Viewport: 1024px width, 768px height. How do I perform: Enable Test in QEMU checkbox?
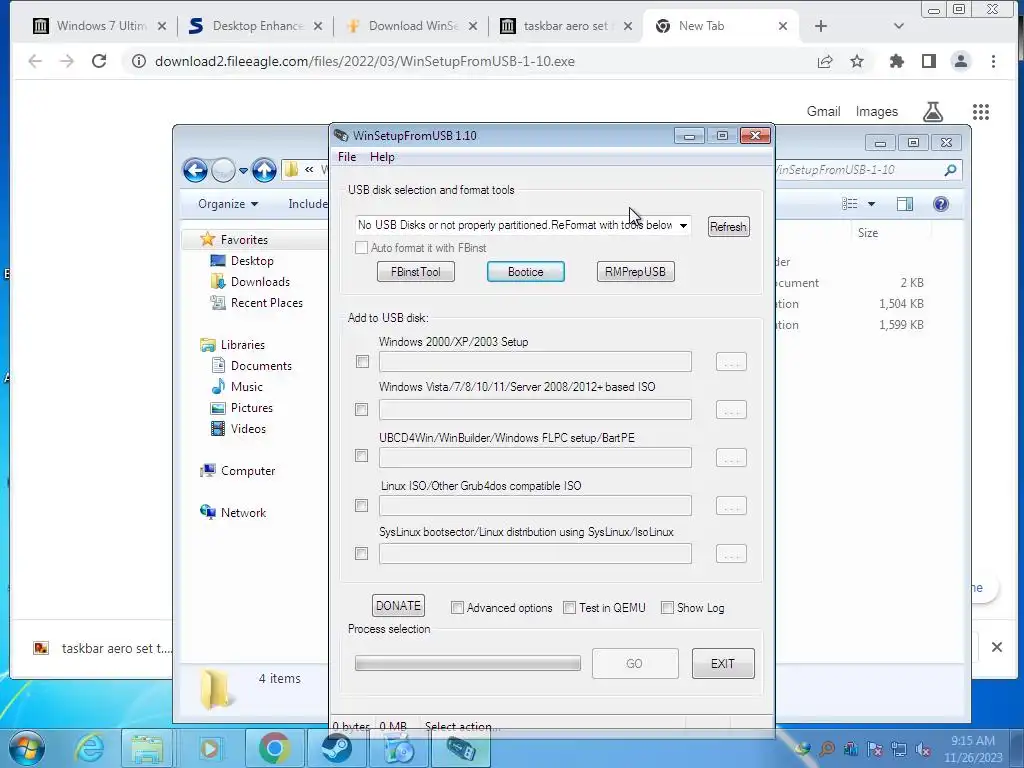[x=569, y=608]
